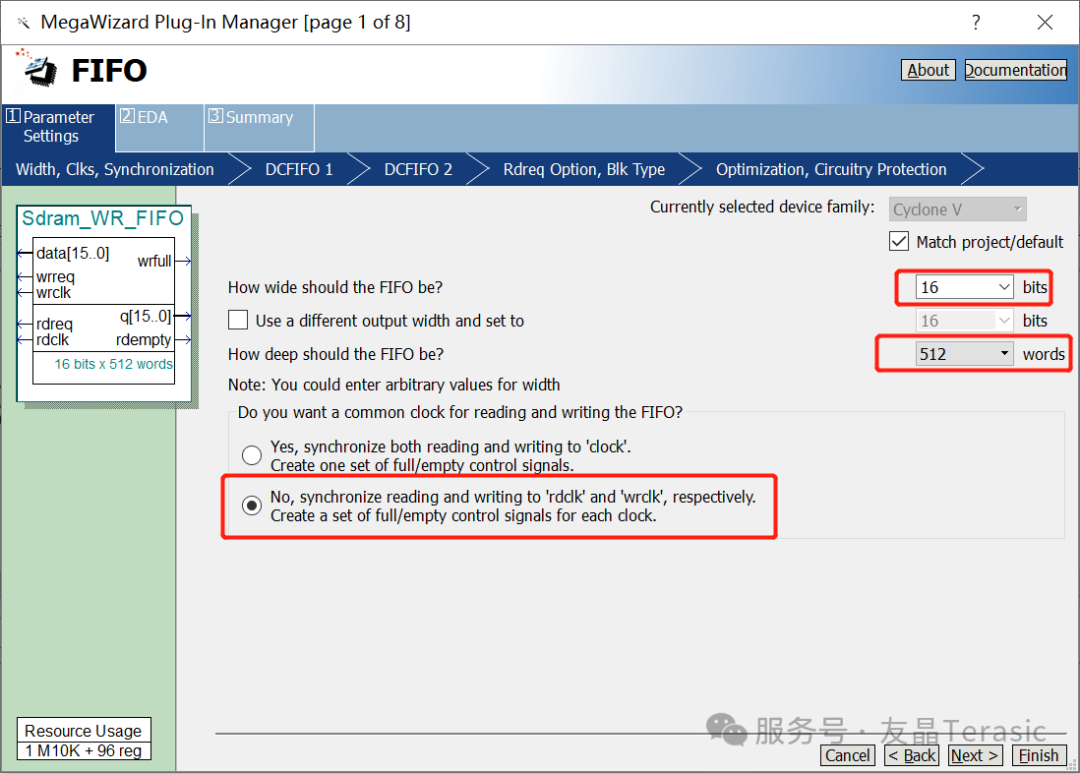
Task: Open the device family Cyclone V dropdown
Action: [x=1017, y=210]
